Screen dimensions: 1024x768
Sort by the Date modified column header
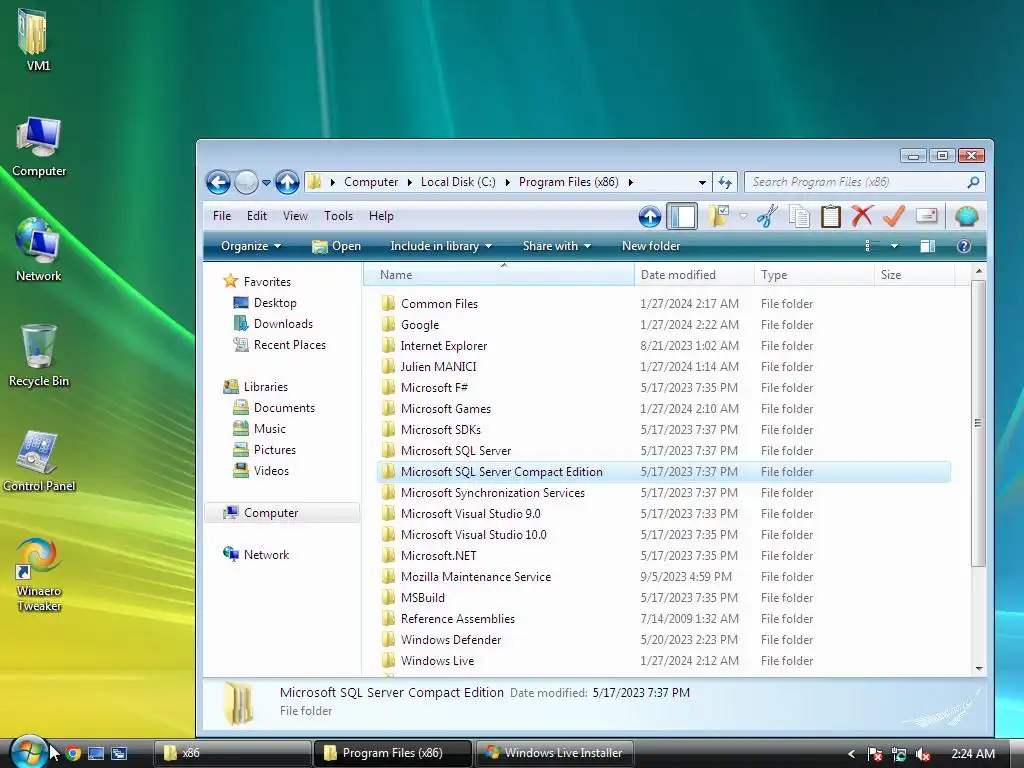pos(694,275)
